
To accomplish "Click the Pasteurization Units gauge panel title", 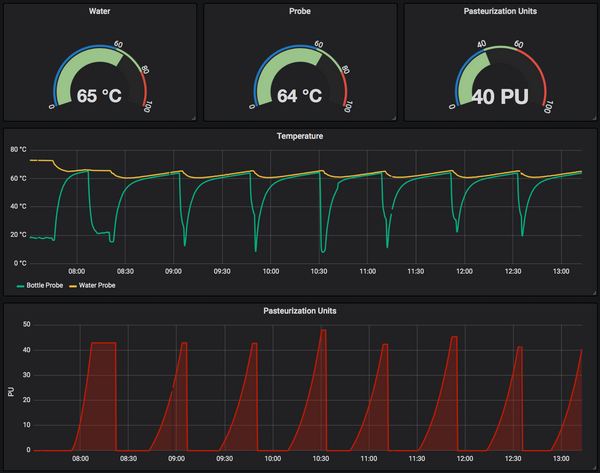I will click(x=500, y=12).
